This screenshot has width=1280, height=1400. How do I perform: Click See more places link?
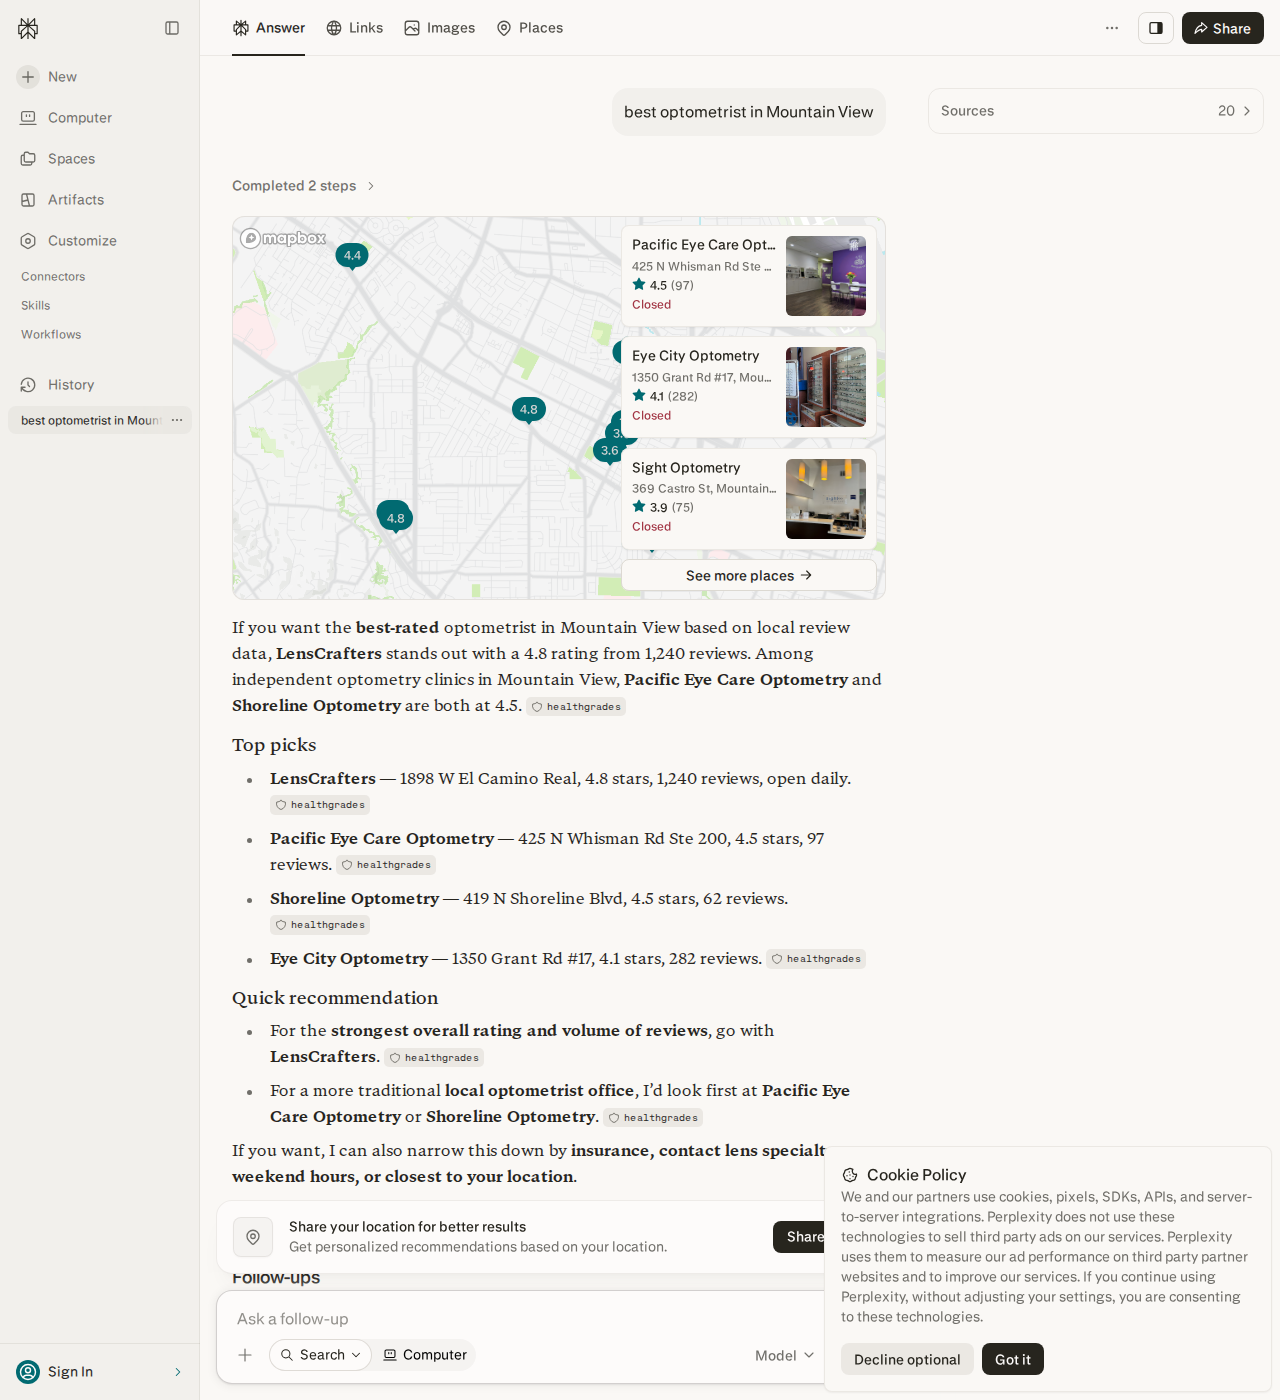(x=749, y=575)
